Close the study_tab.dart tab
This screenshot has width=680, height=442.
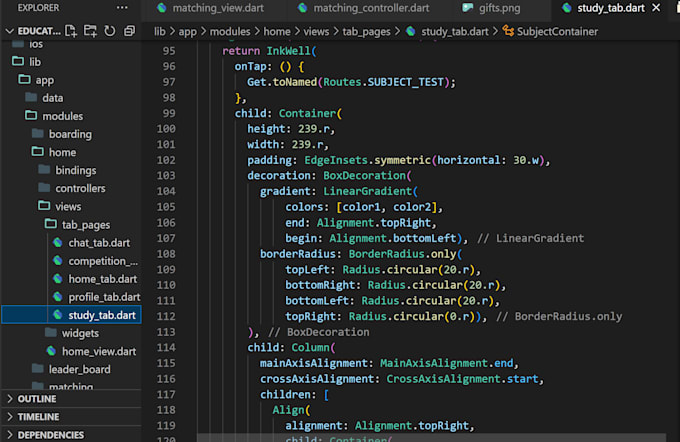coord(657,8)
